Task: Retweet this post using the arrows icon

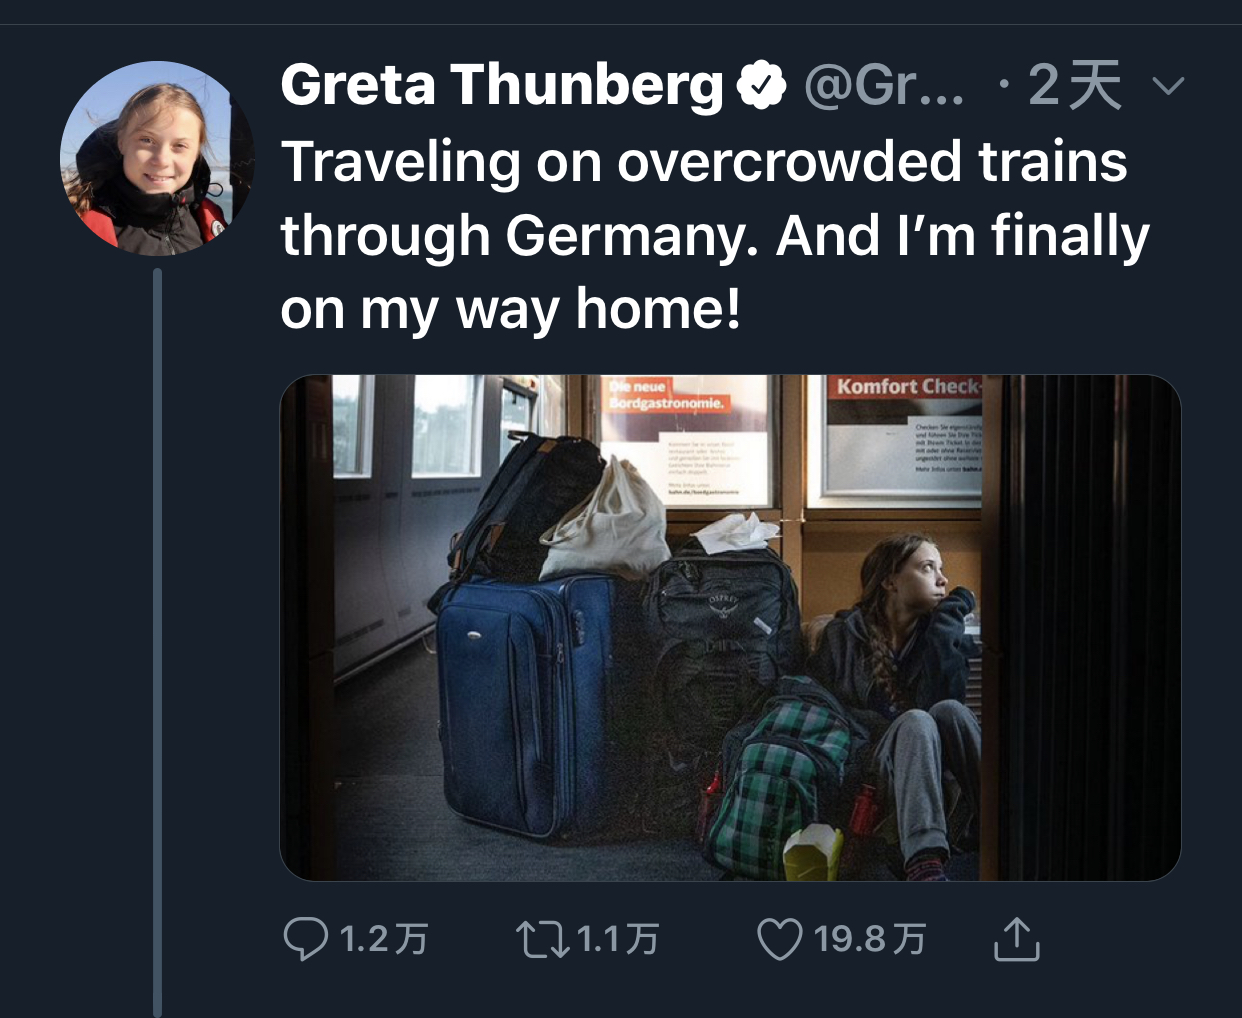Action: coord(542,939)
